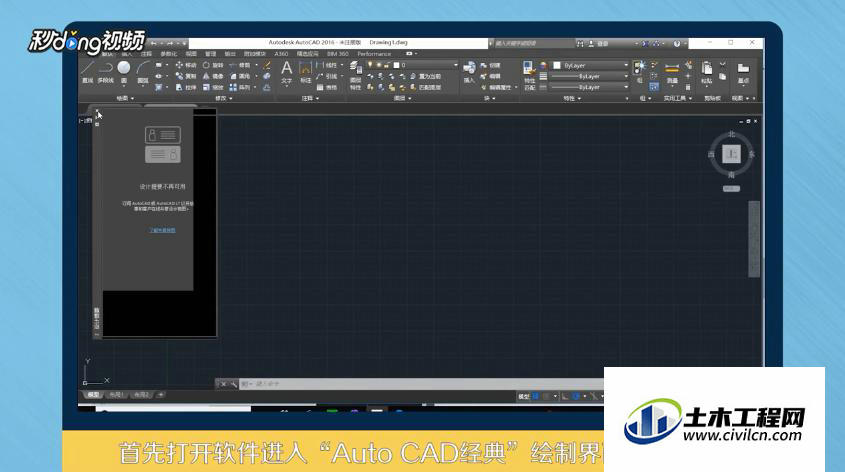The width and height of the screenshot is (845, 472).
Task: Switch to the Model (模型) layout tab
Action: [93, 395]
